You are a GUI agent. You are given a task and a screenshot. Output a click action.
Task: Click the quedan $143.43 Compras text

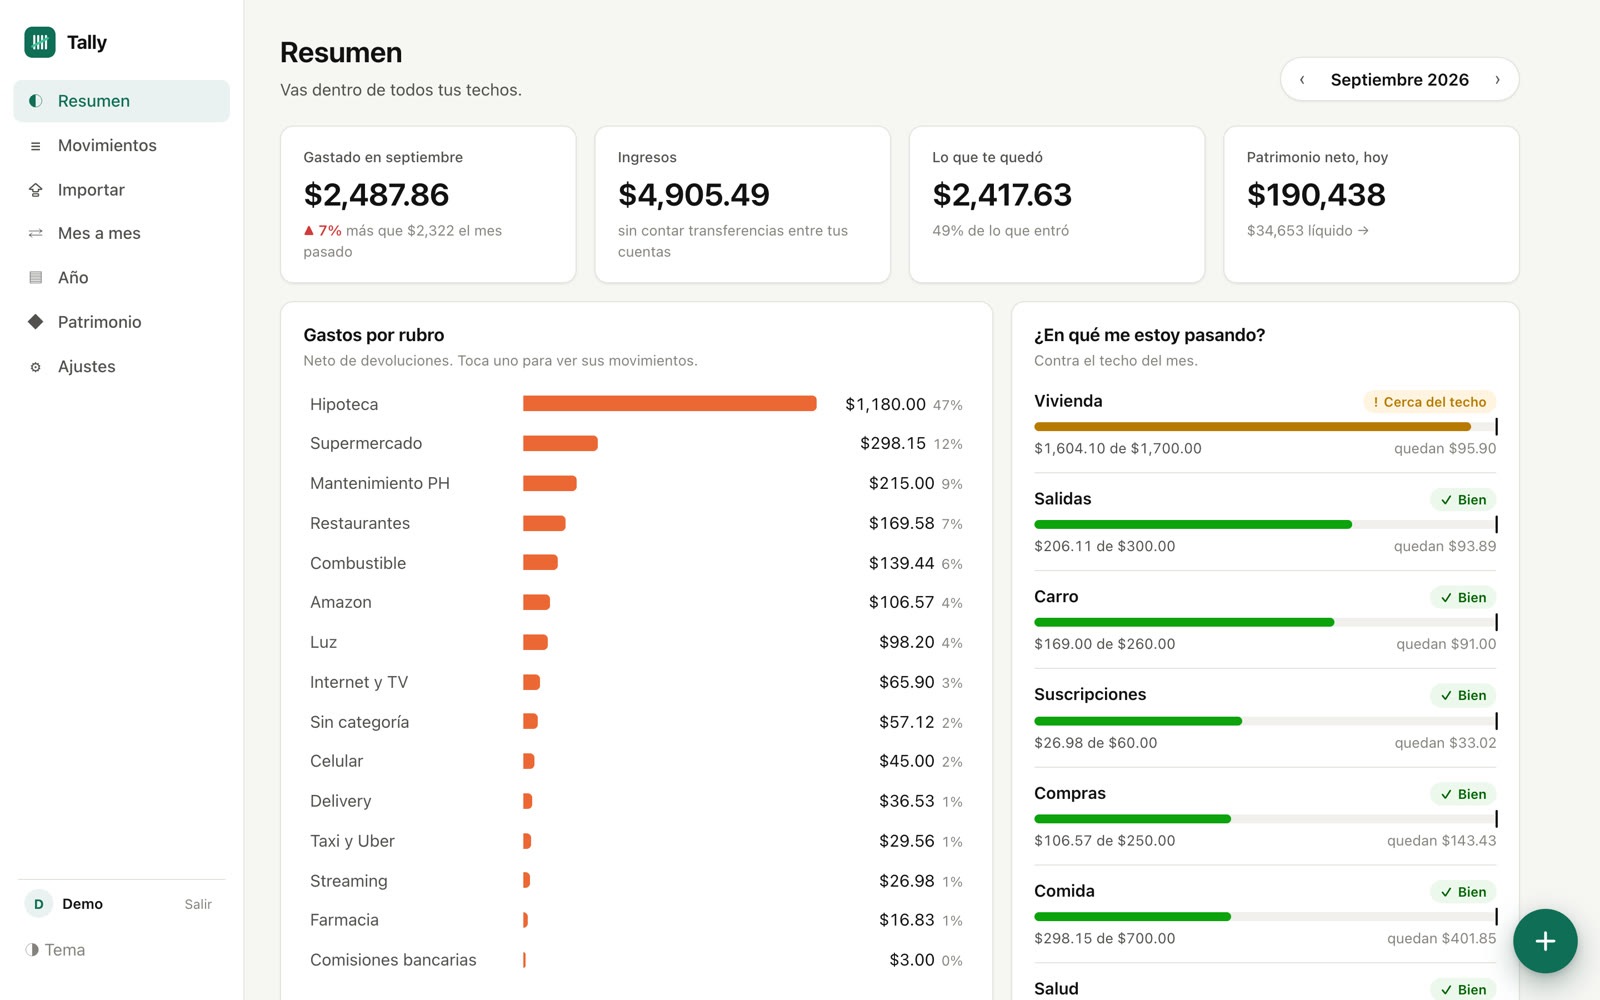[1441, 841]
